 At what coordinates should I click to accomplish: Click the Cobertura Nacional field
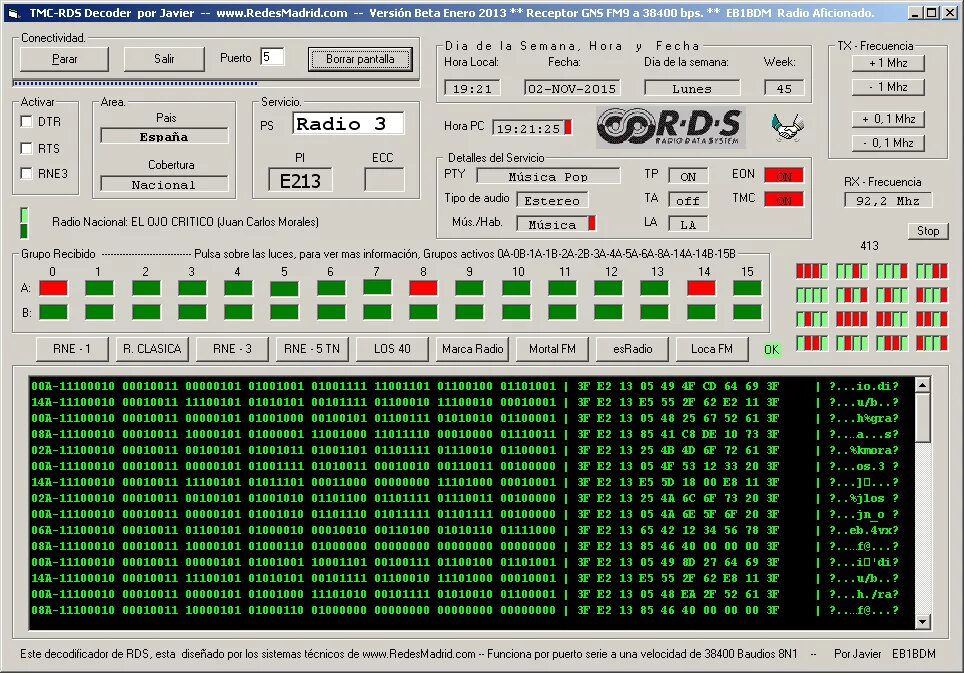[164, 184]
